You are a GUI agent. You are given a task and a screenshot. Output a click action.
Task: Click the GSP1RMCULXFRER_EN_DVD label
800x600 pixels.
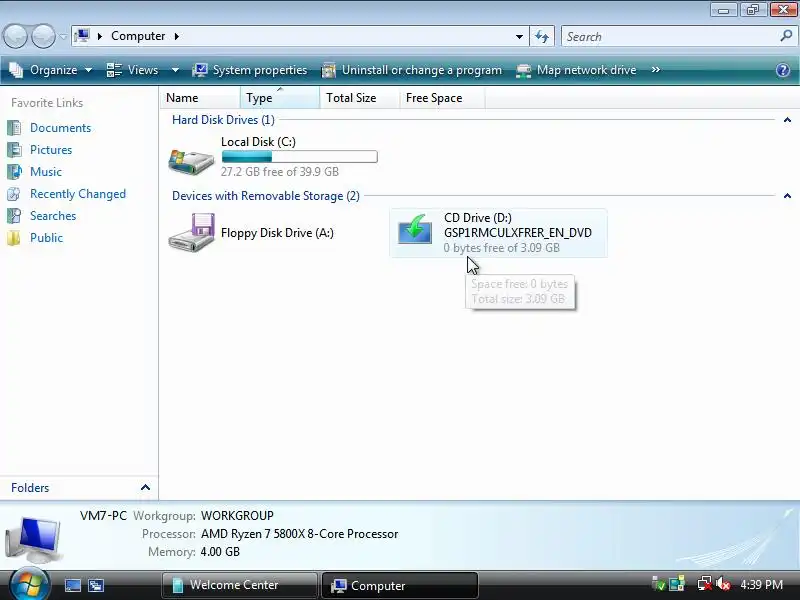point(518,233)
